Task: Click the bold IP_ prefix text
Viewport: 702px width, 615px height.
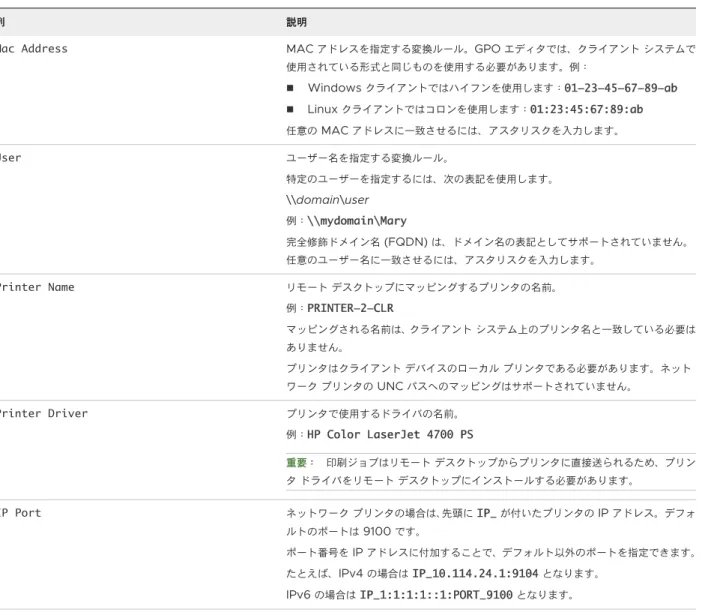Action: 487,513
